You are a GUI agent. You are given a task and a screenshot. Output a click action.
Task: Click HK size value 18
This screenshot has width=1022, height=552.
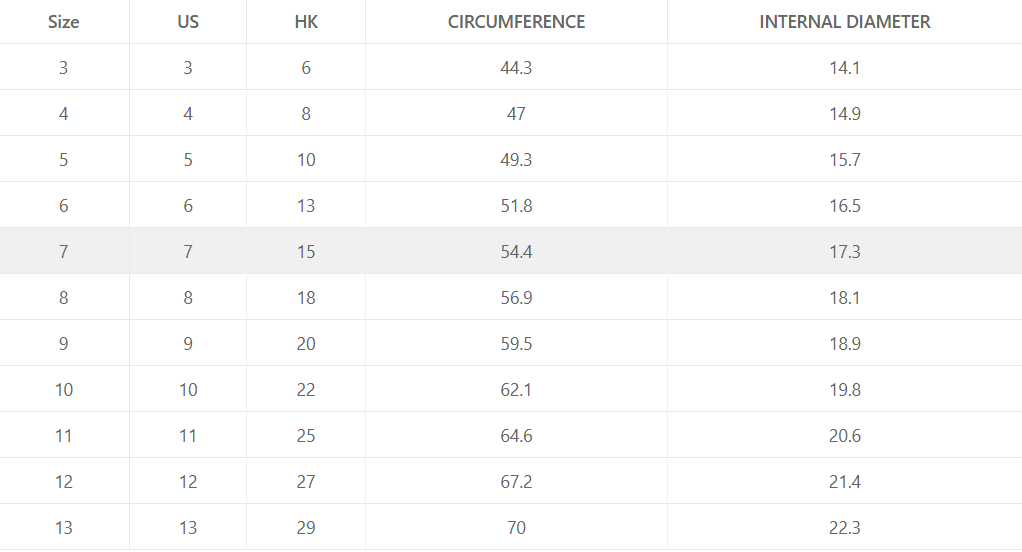click(306, 298)
